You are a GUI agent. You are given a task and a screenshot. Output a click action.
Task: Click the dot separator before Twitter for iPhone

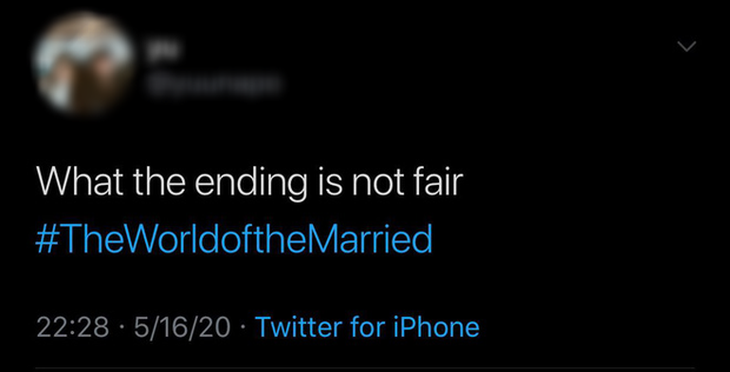[x=243, y=327]
